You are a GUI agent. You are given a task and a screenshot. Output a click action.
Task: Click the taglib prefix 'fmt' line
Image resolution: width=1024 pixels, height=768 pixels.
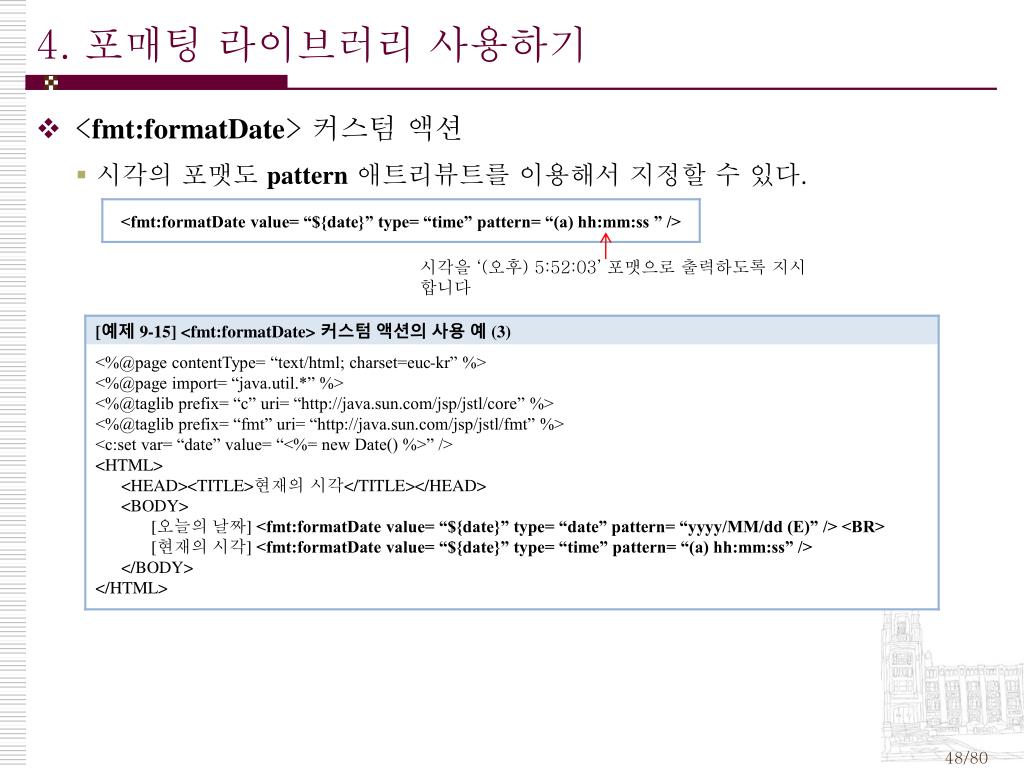click(330, 424)
